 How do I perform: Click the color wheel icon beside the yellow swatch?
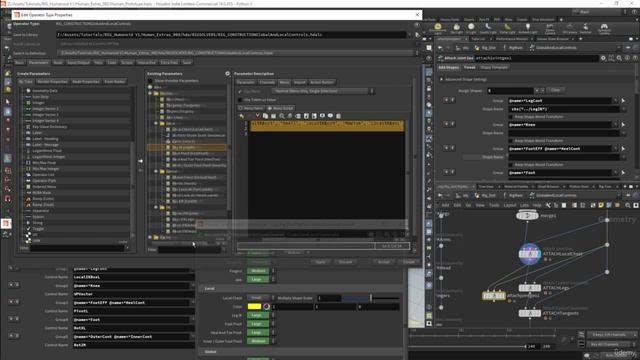(267, 307)
